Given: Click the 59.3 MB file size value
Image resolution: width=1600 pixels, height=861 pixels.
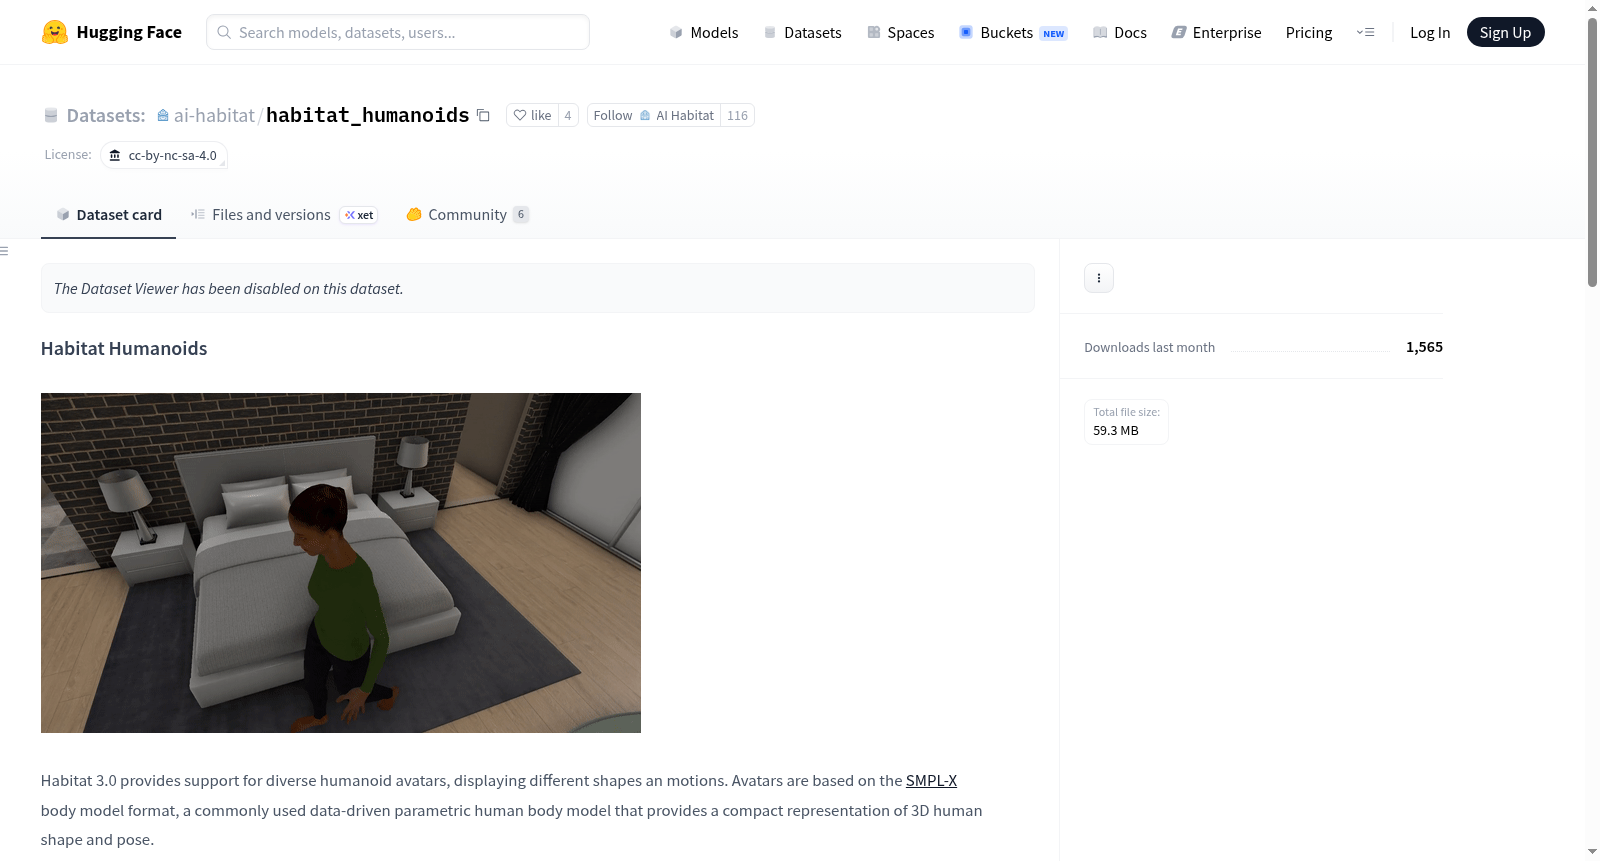Looking at the screenshot, I should click(1116, 431).
